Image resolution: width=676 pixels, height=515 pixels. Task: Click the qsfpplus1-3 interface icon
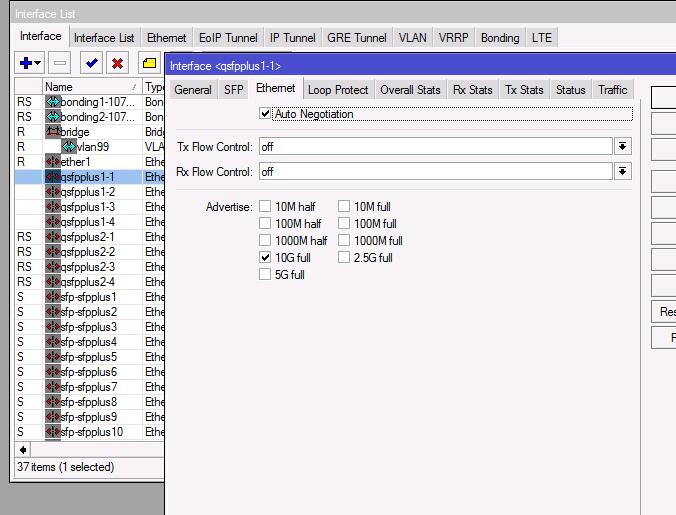[x=53, y=207]
